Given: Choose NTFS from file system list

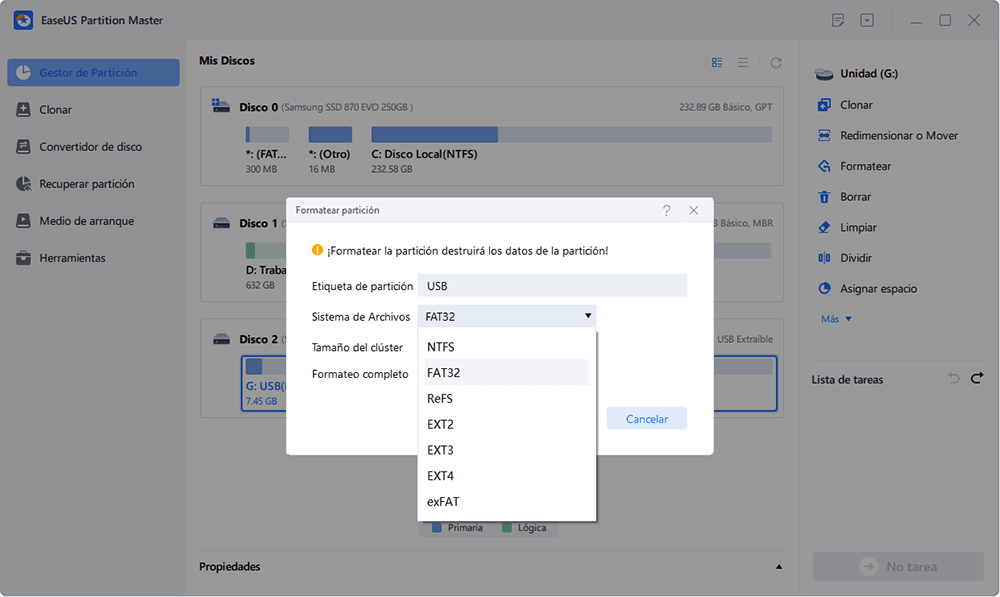Looking at the screenshot, I should [x=506, y=347].
